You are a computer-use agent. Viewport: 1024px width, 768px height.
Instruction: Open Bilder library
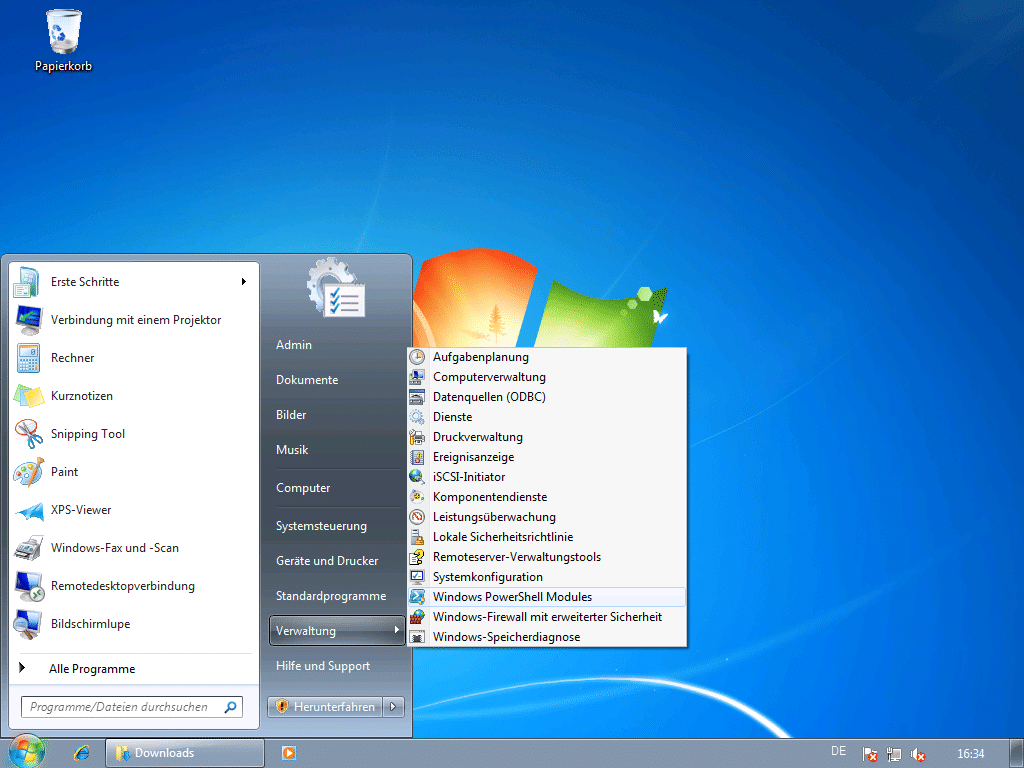[x=291, y=415]
